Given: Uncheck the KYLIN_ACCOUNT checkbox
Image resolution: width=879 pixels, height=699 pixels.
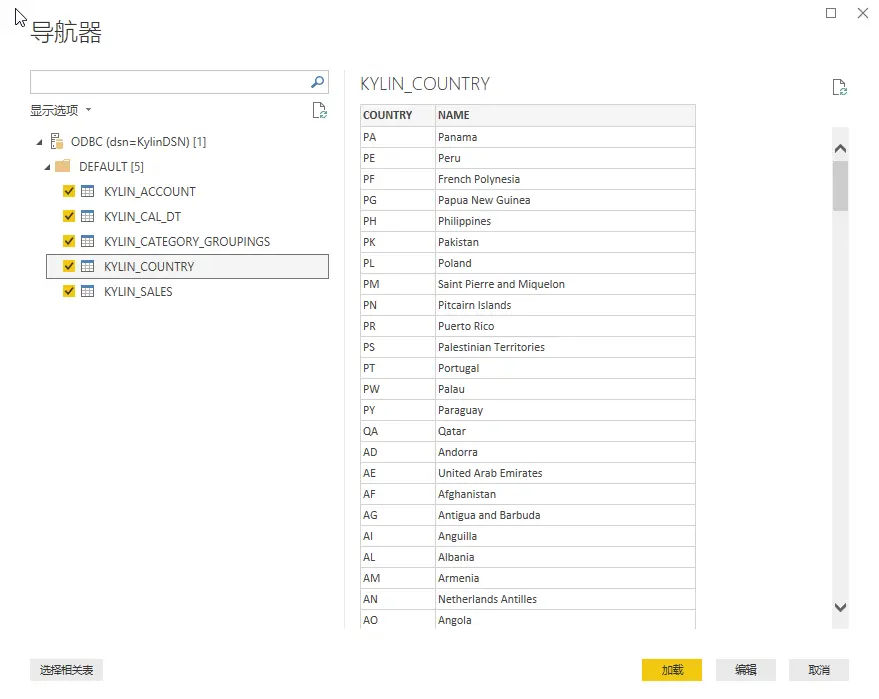Looking at the screenshot, I should tap(69, 191).
